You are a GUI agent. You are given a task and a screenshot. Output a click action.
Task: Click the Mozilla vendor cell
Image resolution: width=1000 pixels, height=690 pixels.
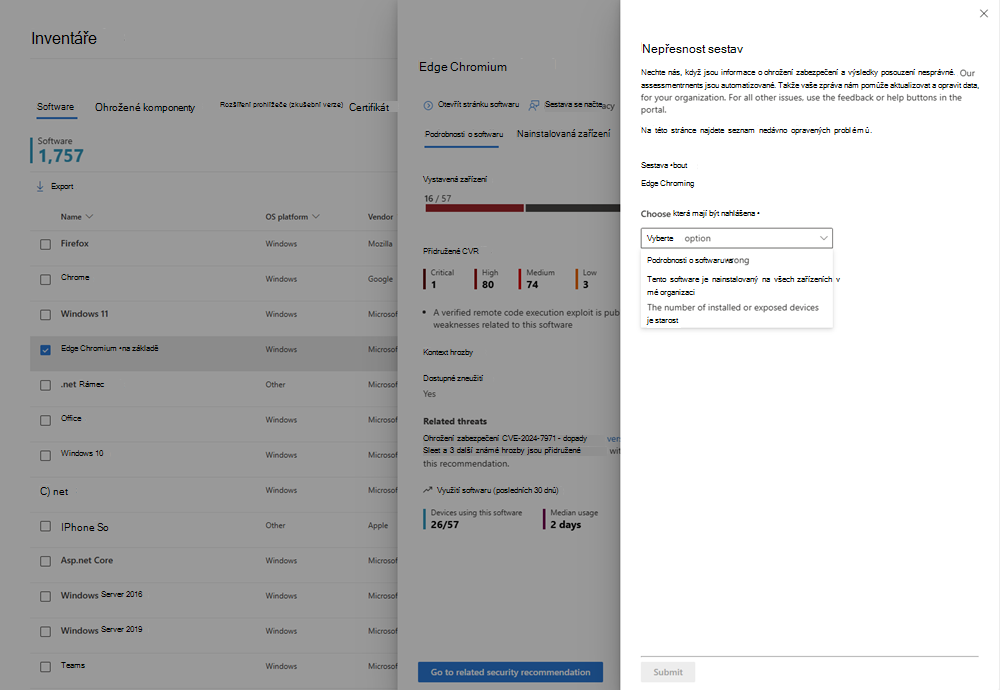pyautogui.click(x=380, y=244)
